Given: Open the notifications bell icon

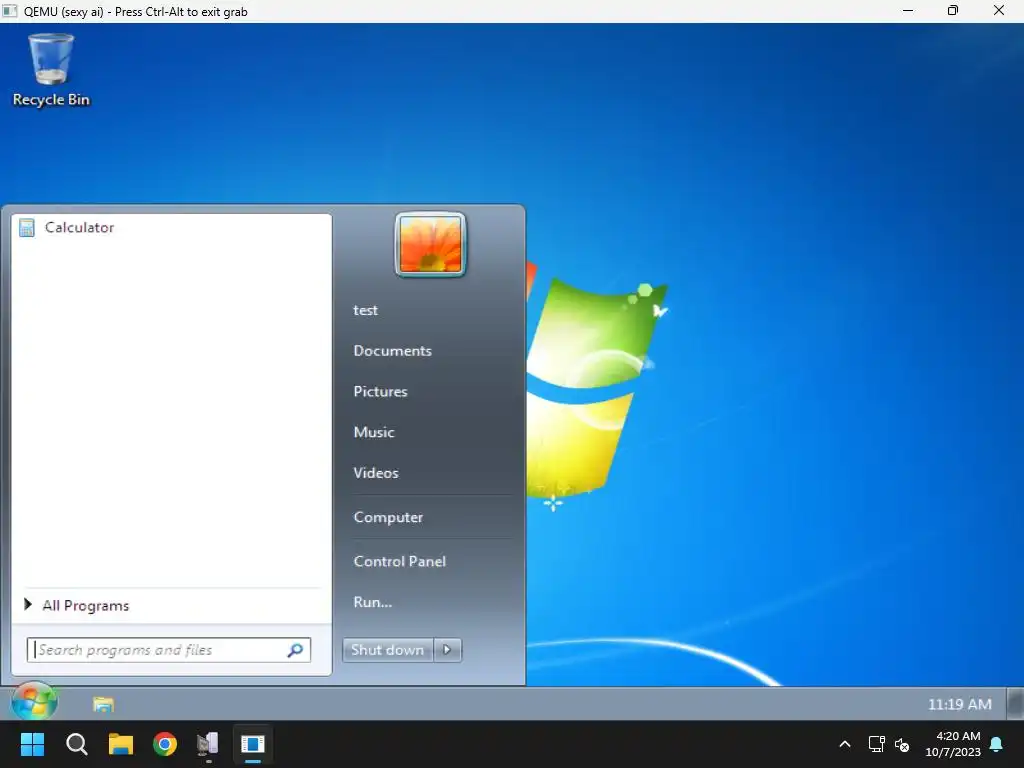Looking at the screenshot, I should point(997,744).
